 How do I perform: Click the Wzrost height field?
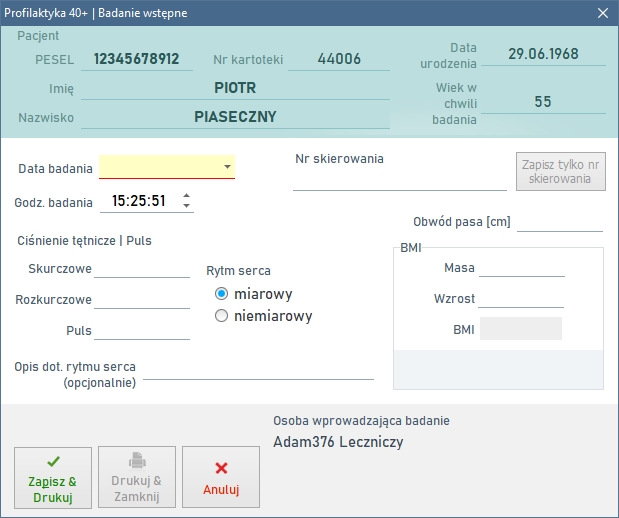pos(521,298)
